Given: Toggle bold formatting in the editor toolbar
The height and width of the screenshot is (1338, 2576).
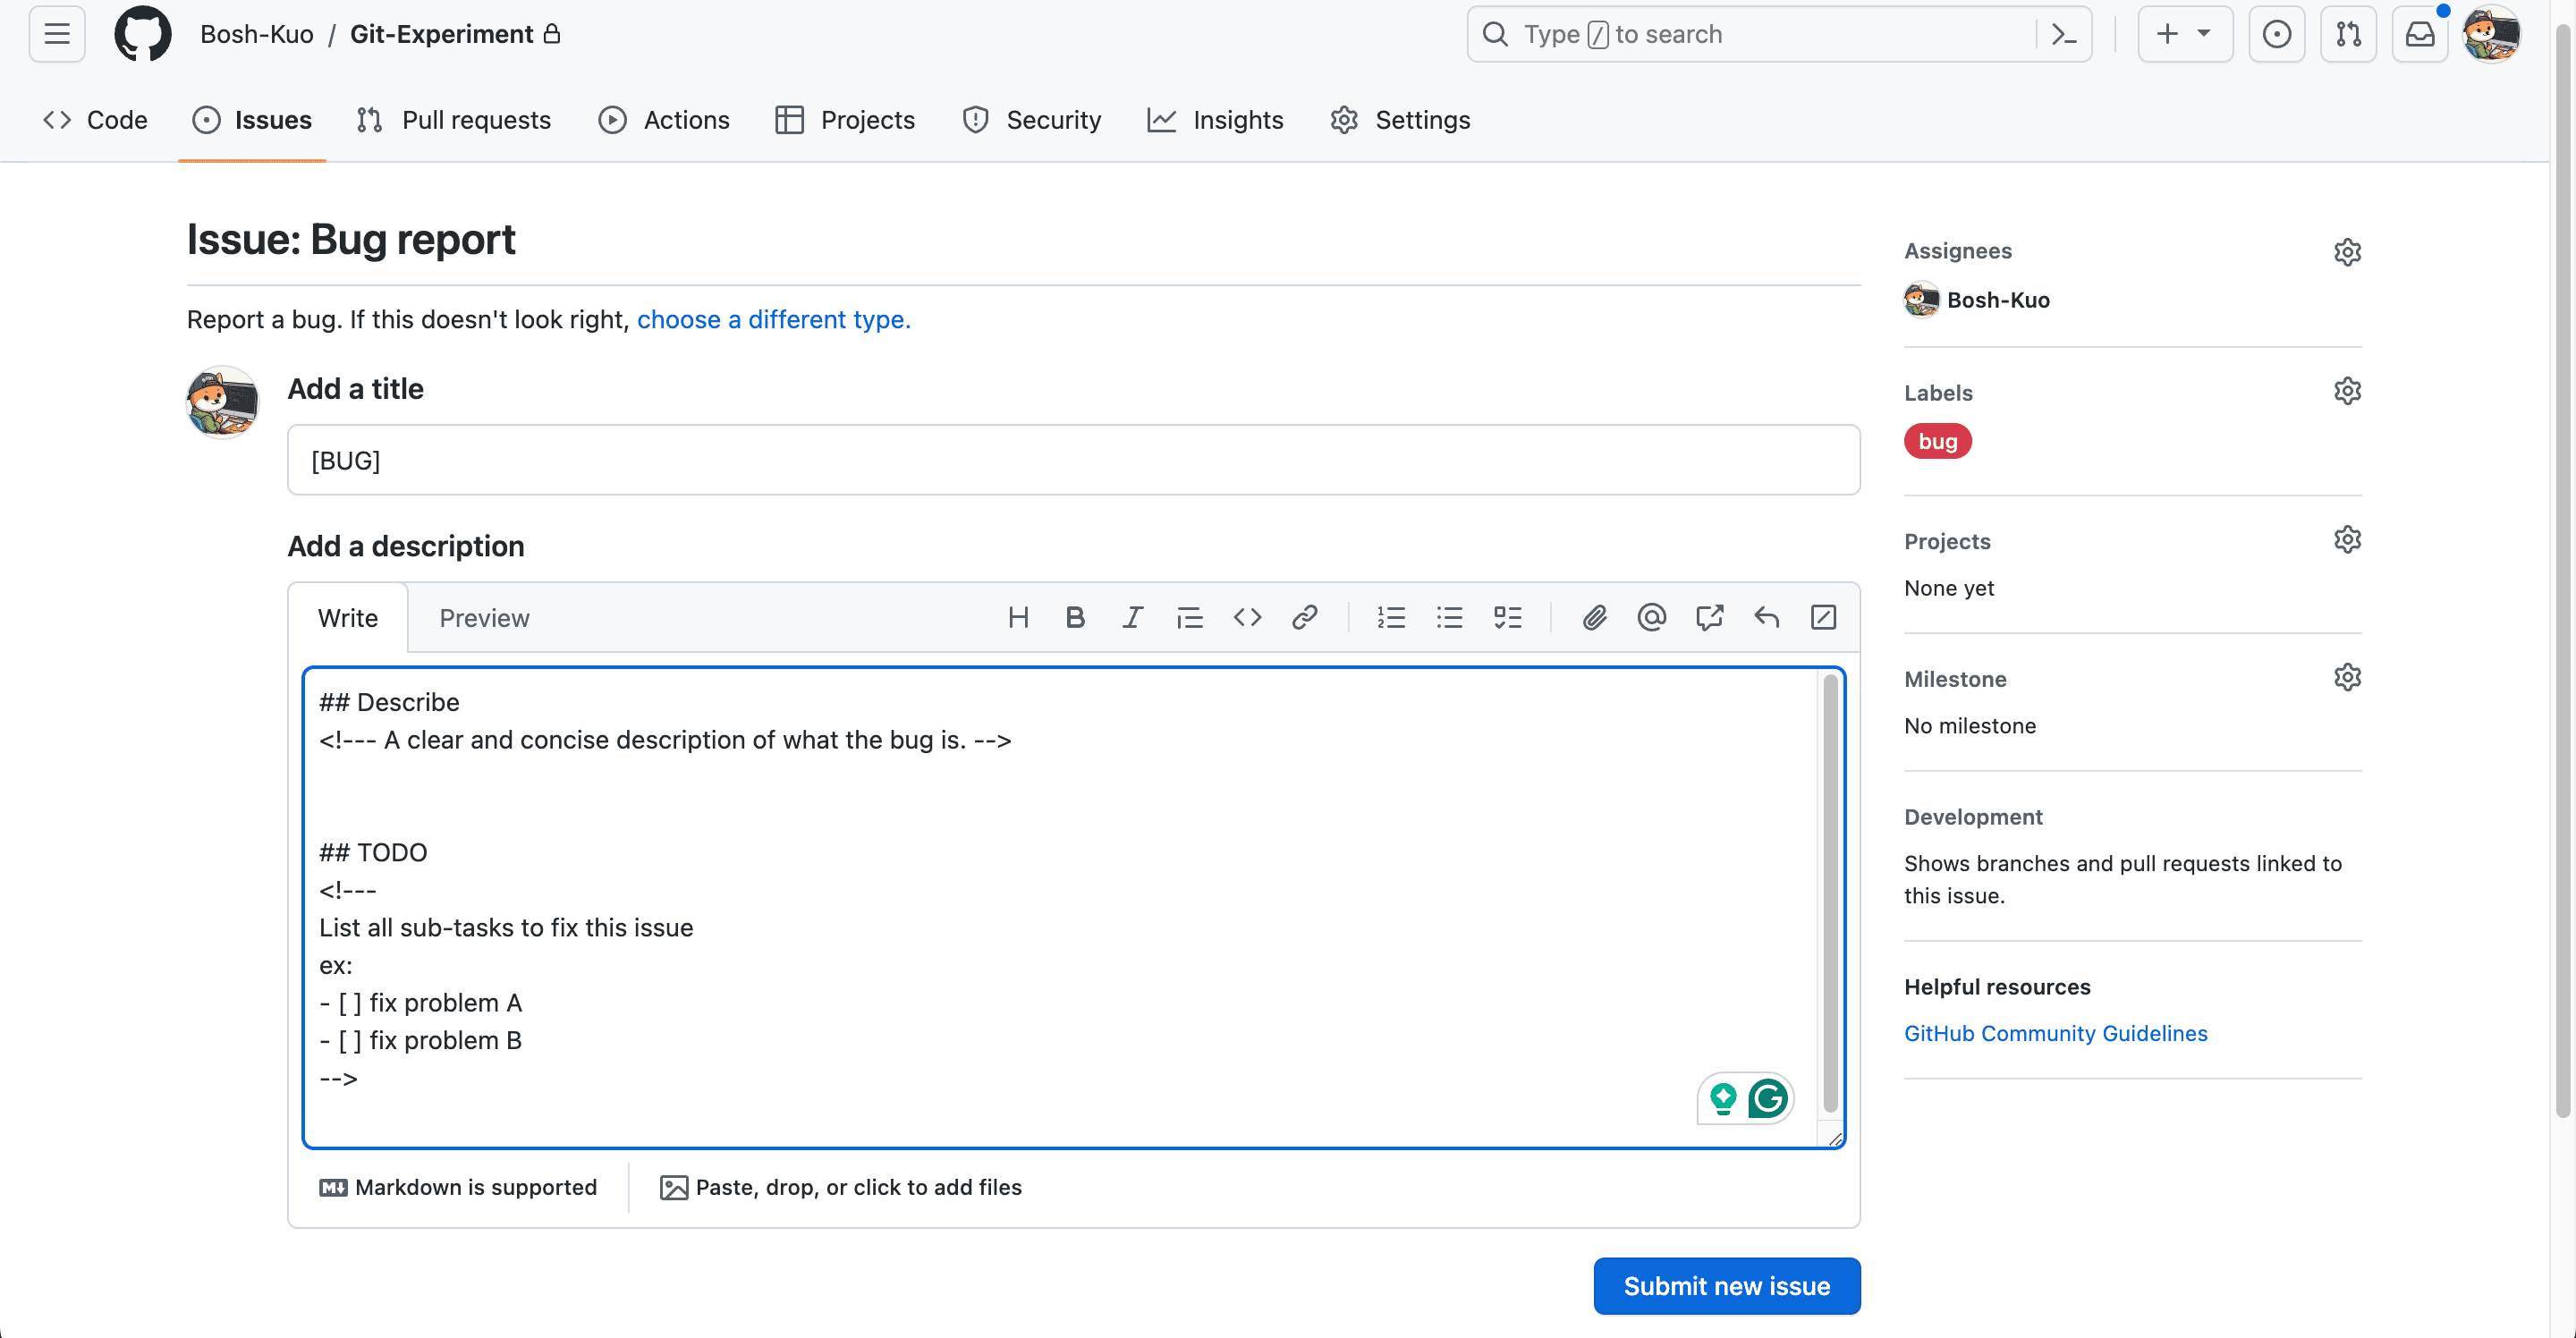Looking at the screenshot, I should [x=1075, y=618].
